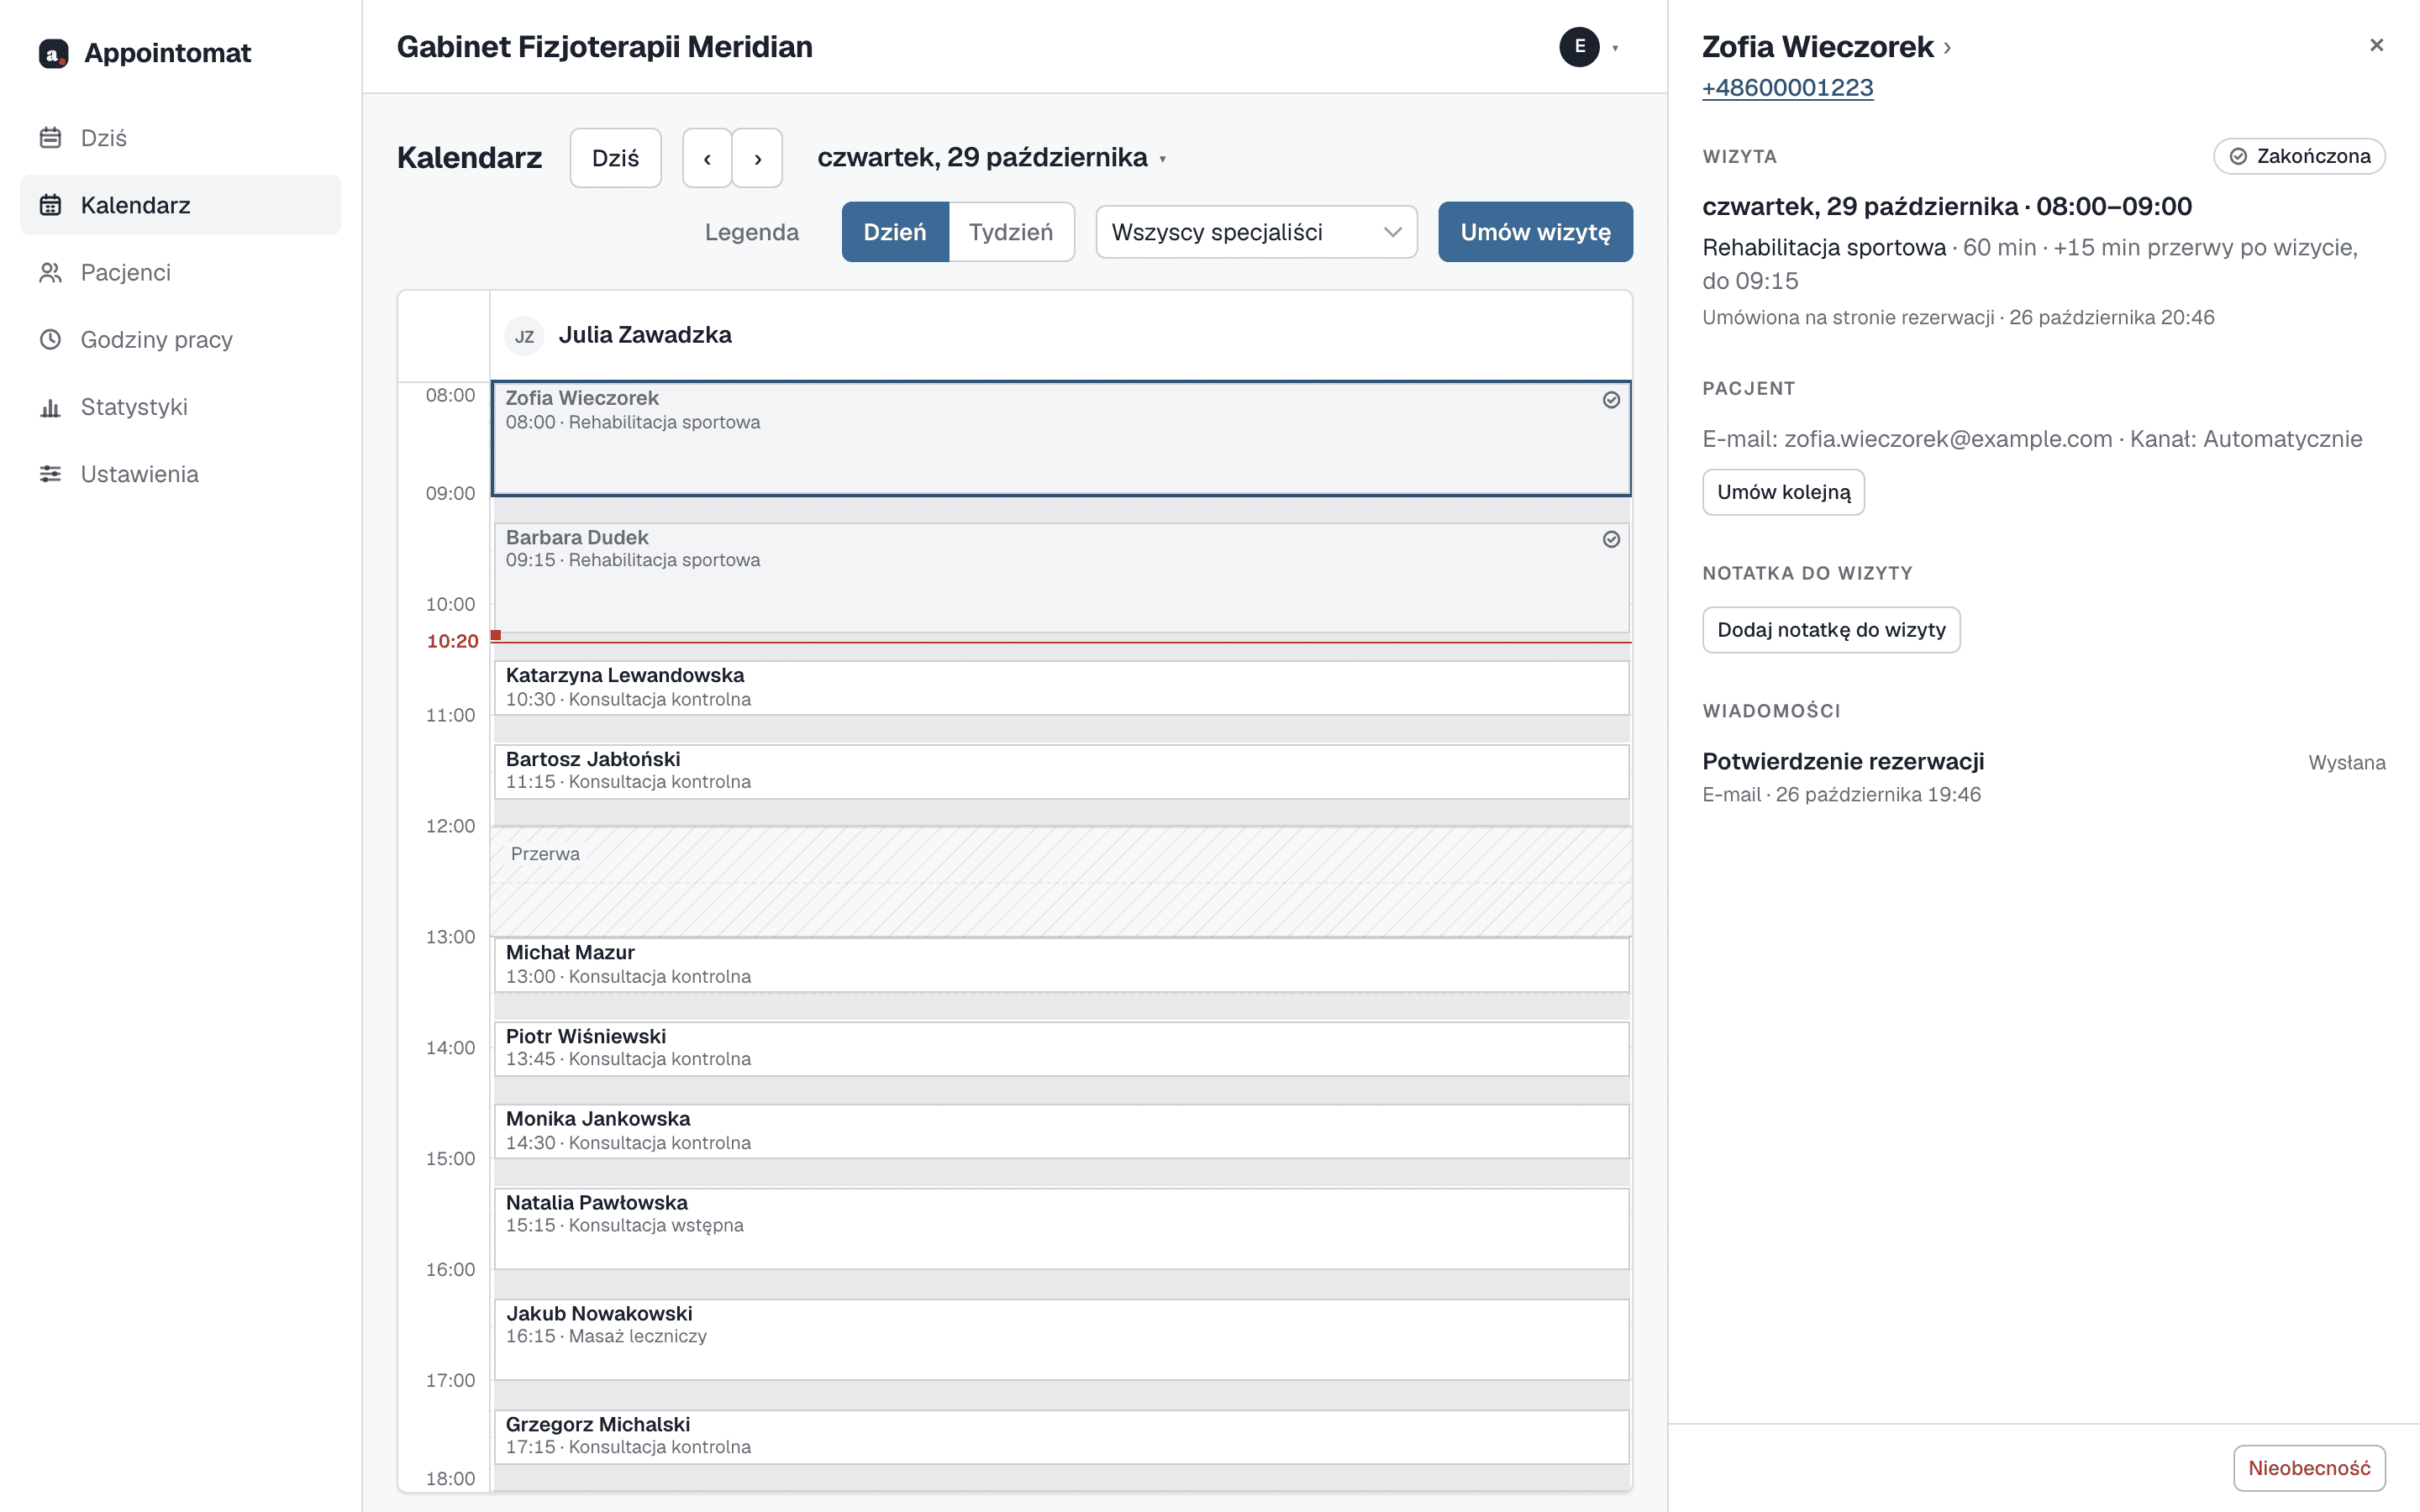Click Umów kolejną button

pos(1783,492)
